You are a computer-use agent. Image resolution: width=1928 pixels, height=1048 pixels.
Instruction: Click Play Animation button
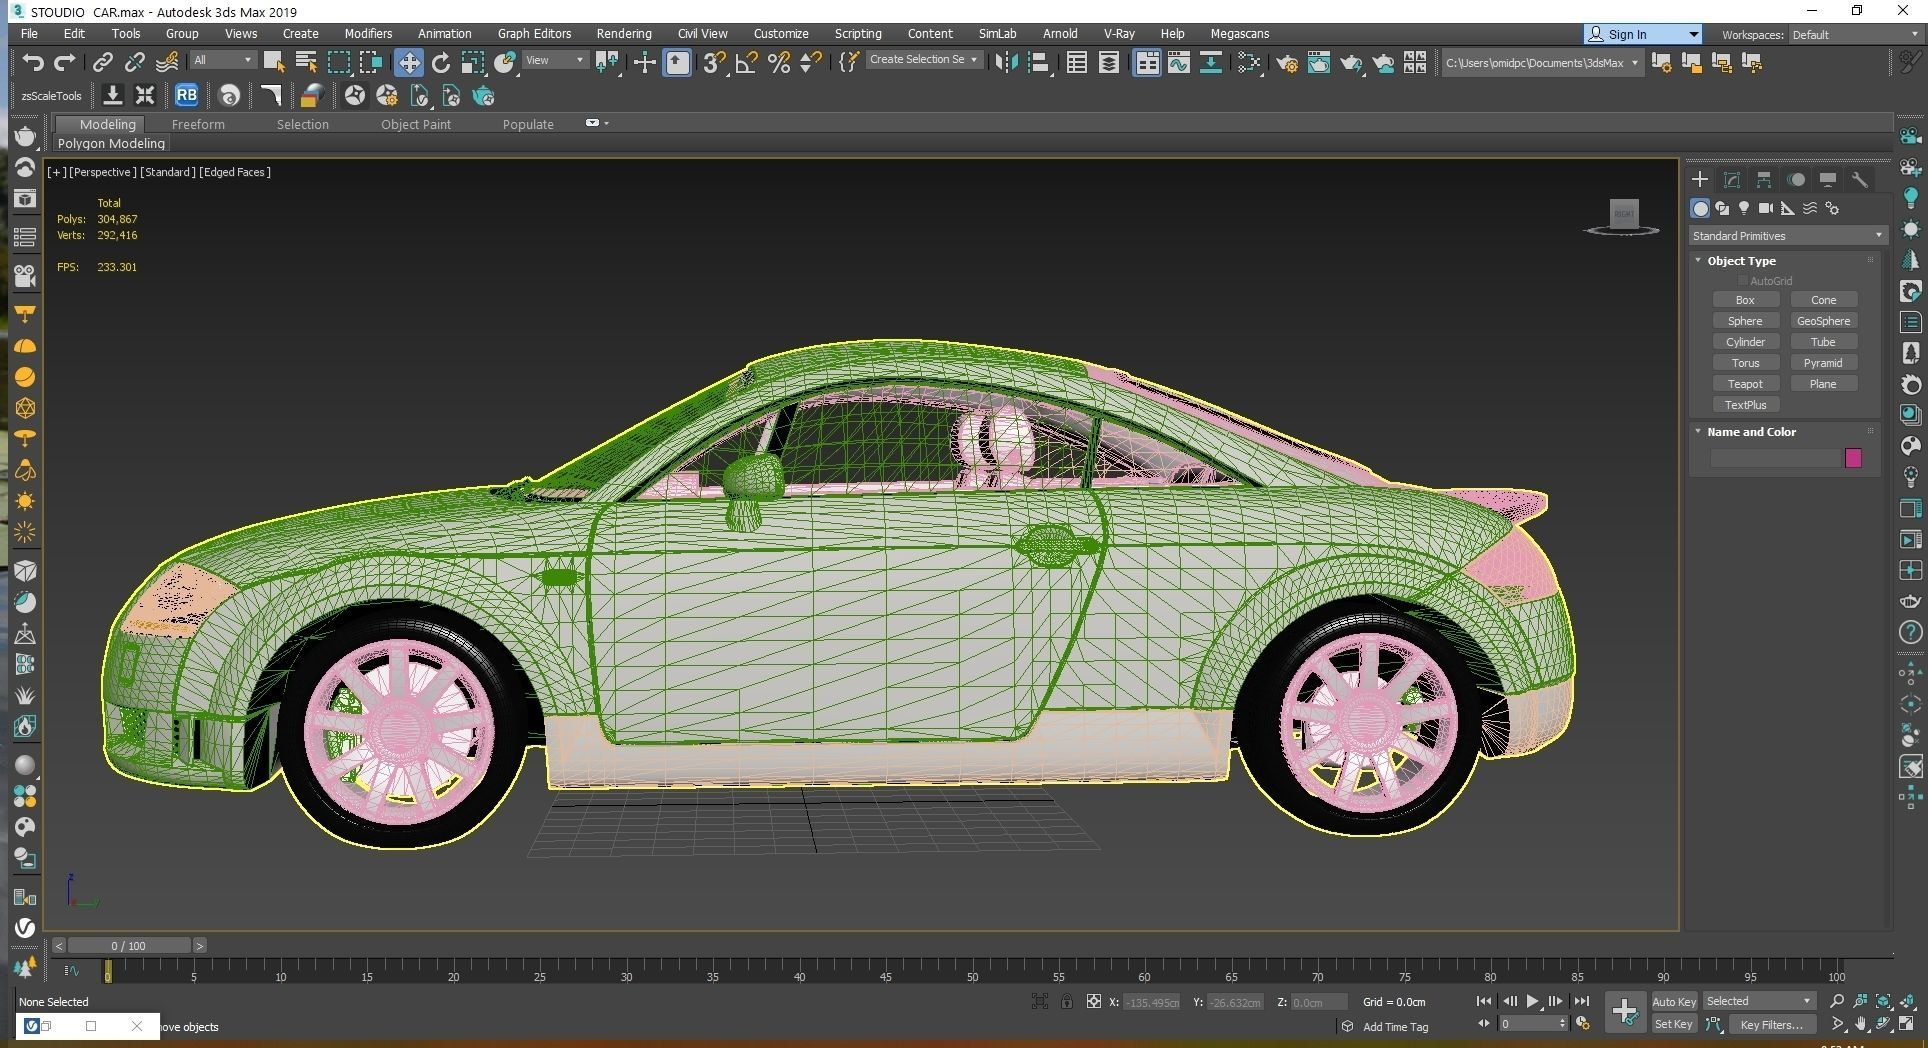[x=1532, y=1001]
